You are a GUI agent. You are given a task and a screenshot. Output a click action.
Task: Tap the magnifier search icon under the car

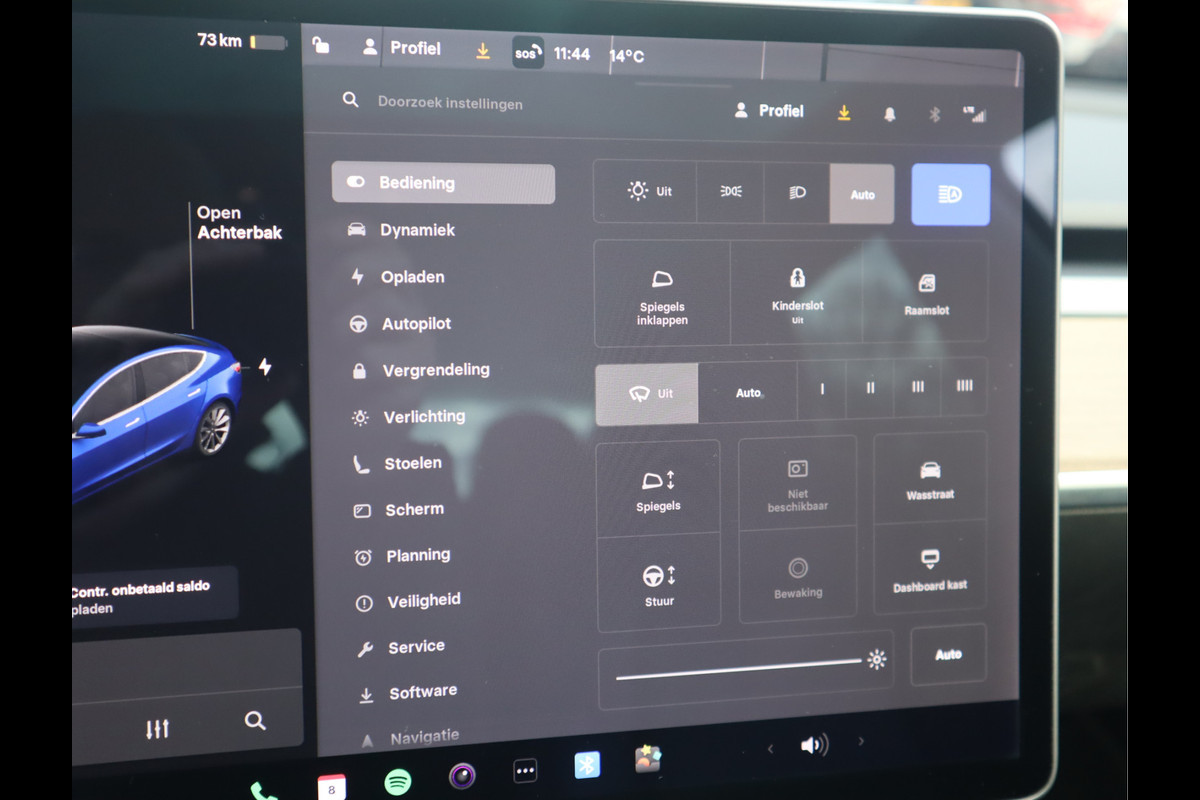click(255, 721)
